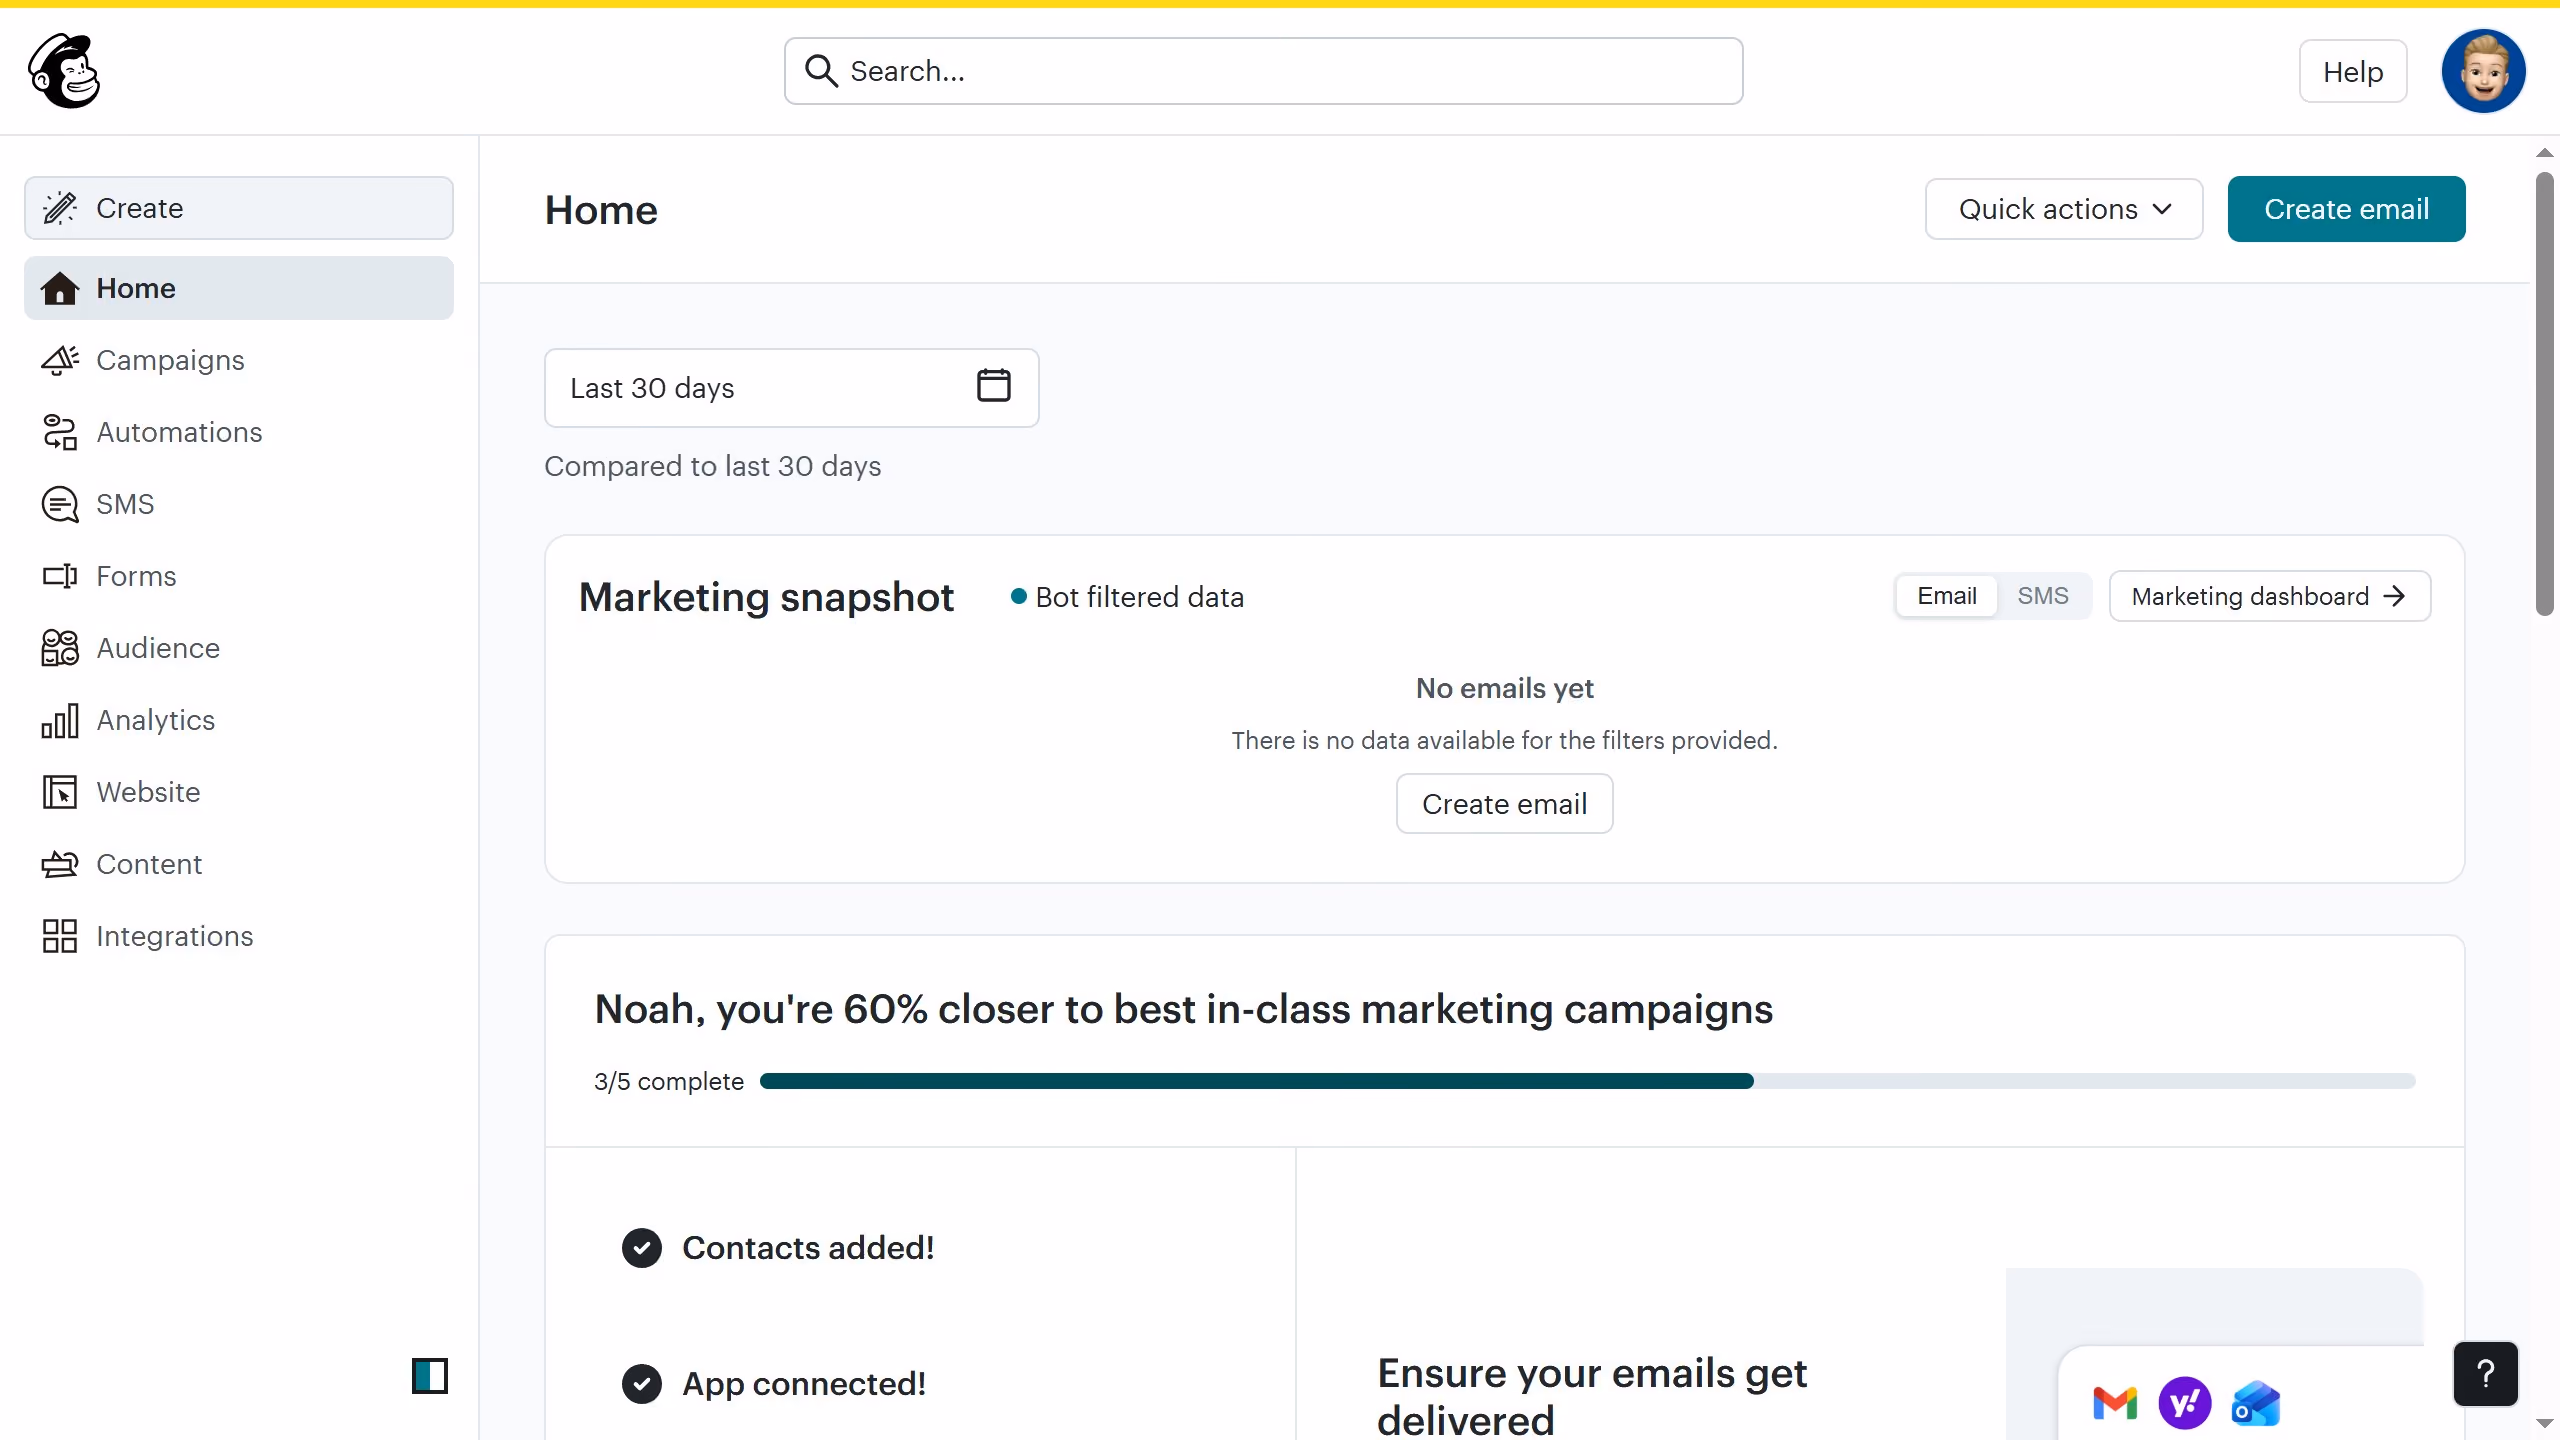Open the question mark help widget
The image size is (2560, 1440).
2485,1374
